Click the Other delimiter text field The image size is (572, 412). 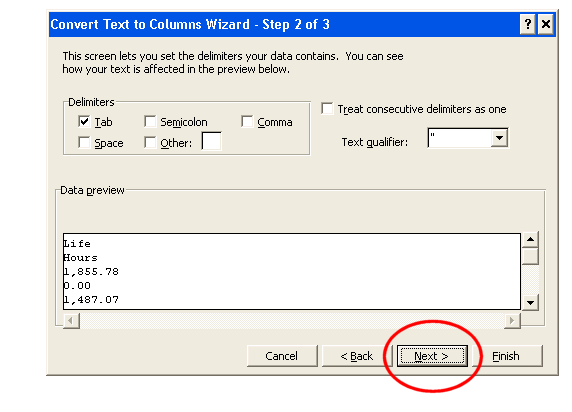212,141
